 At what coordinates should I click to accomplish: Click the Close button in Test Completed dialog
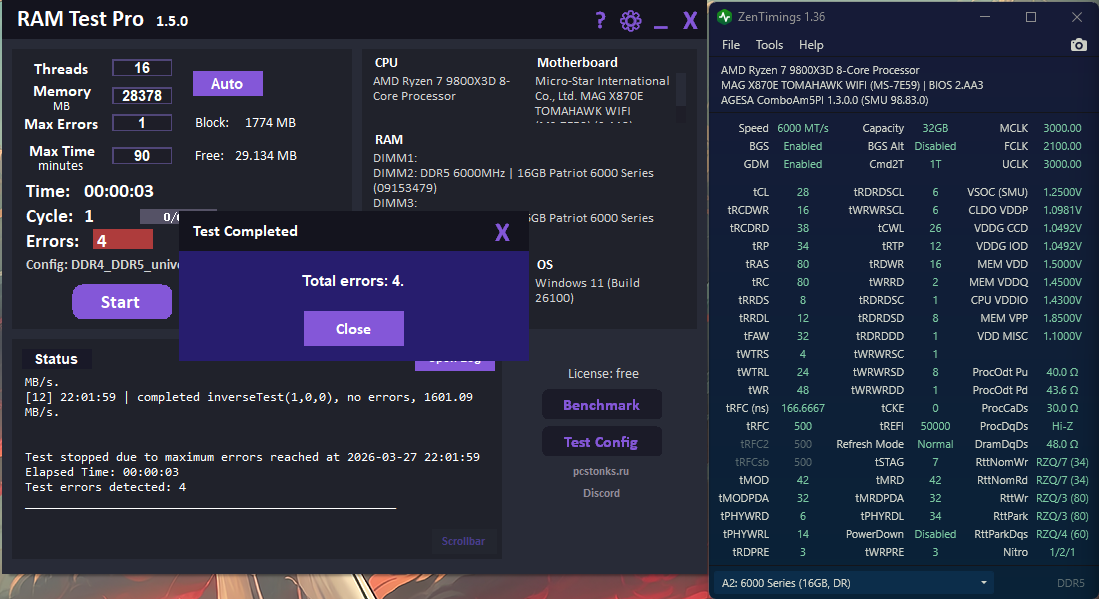[353, 329]
